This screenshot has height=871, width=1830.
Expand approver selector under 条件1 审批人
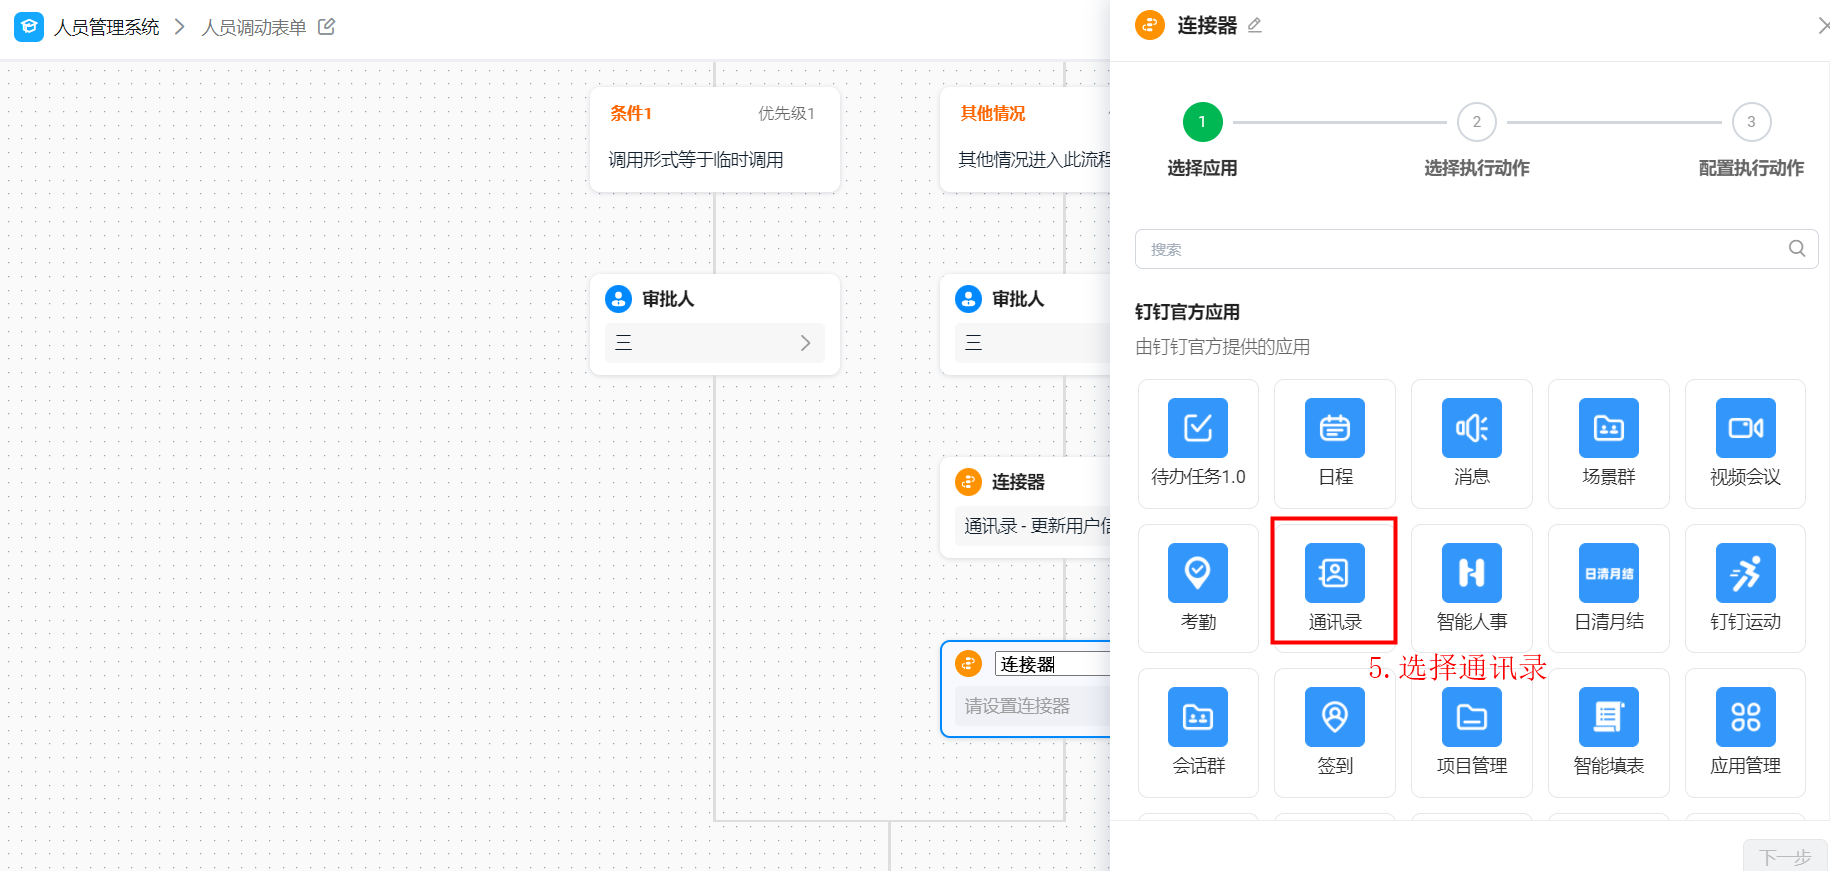point(715,343)
